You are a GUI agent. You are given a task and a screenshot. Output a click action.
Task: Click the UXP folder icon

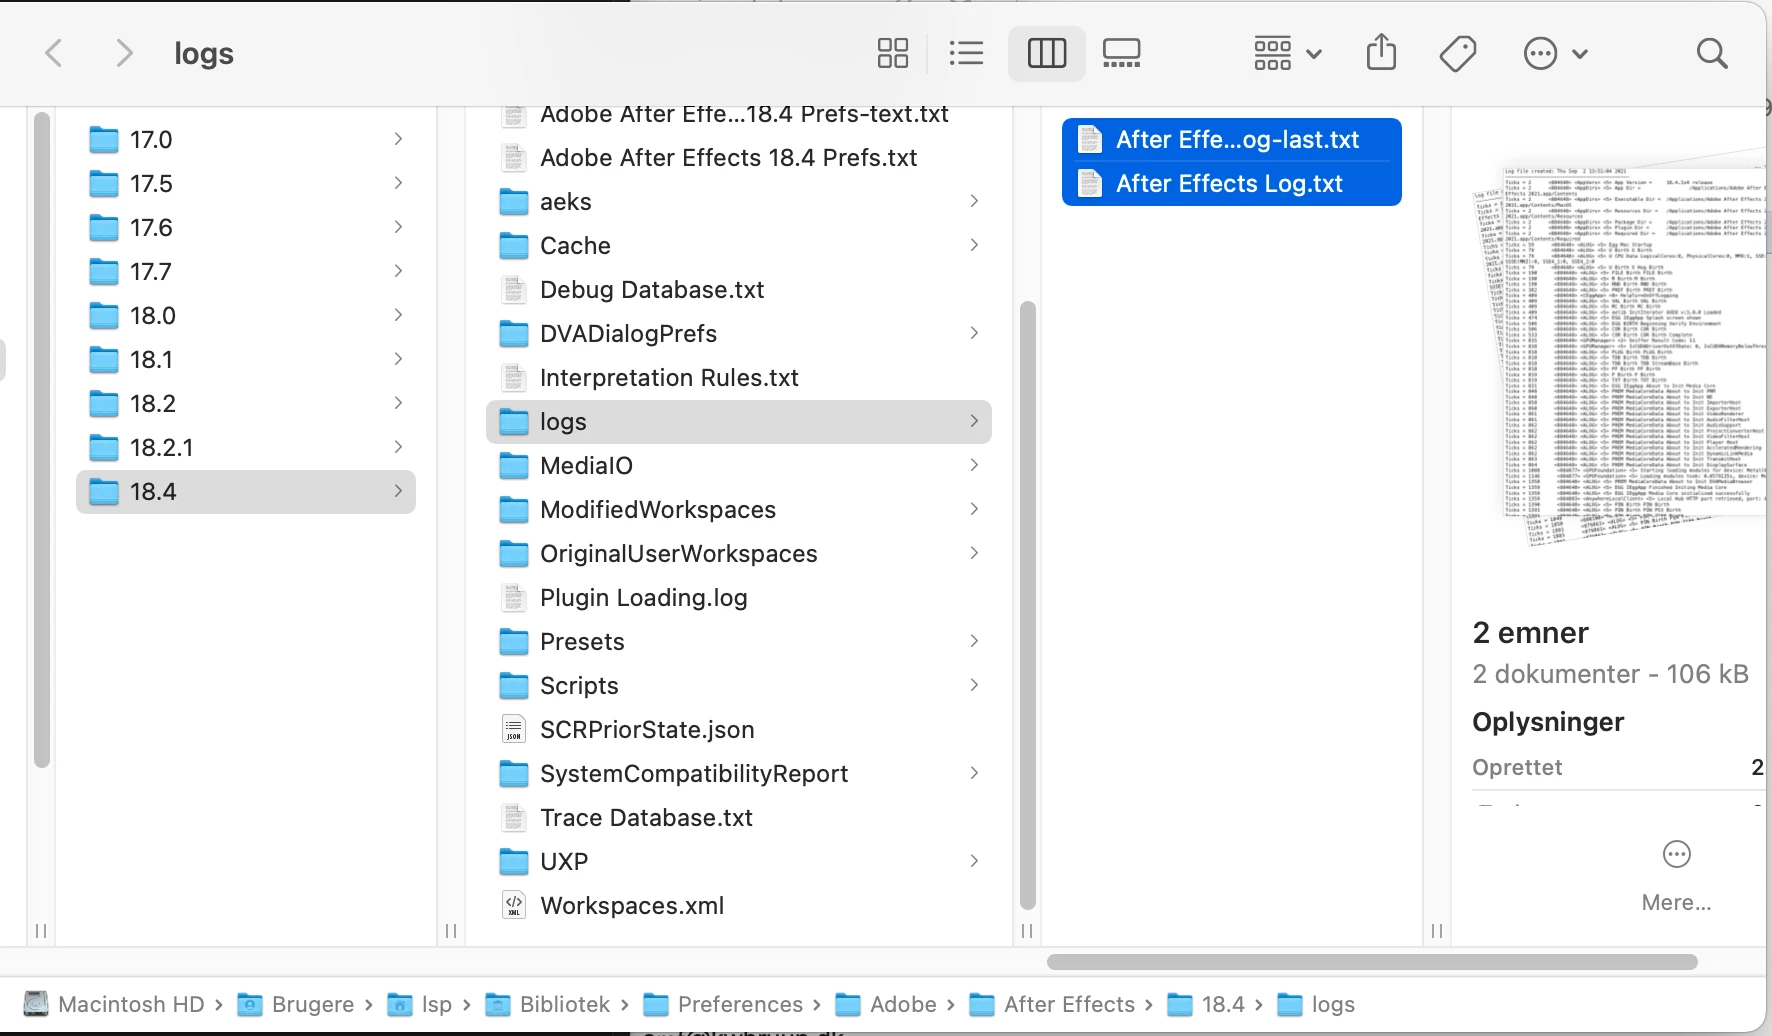pos(514,862)
